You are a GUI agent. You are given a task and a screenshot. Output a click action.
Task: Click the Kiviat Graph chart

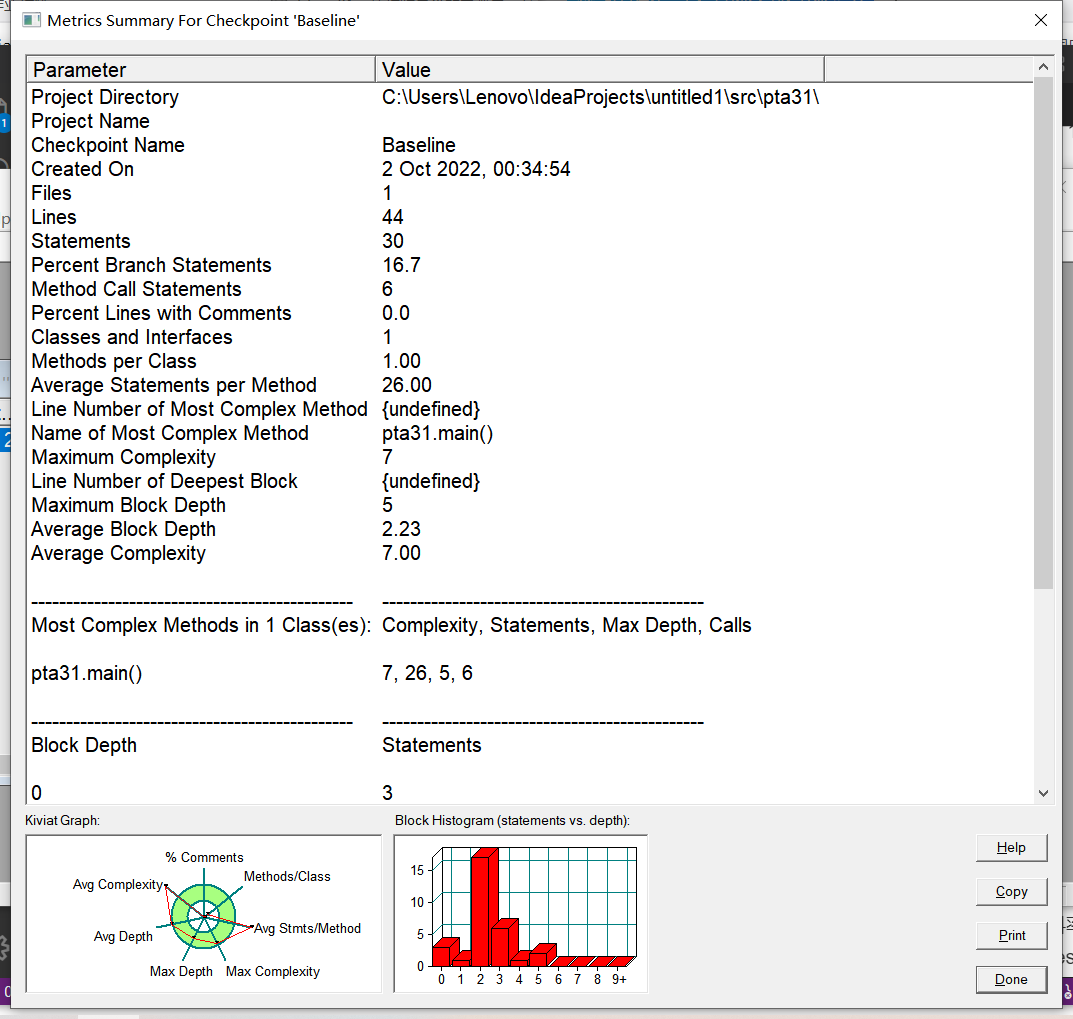(x=203, y=913)
